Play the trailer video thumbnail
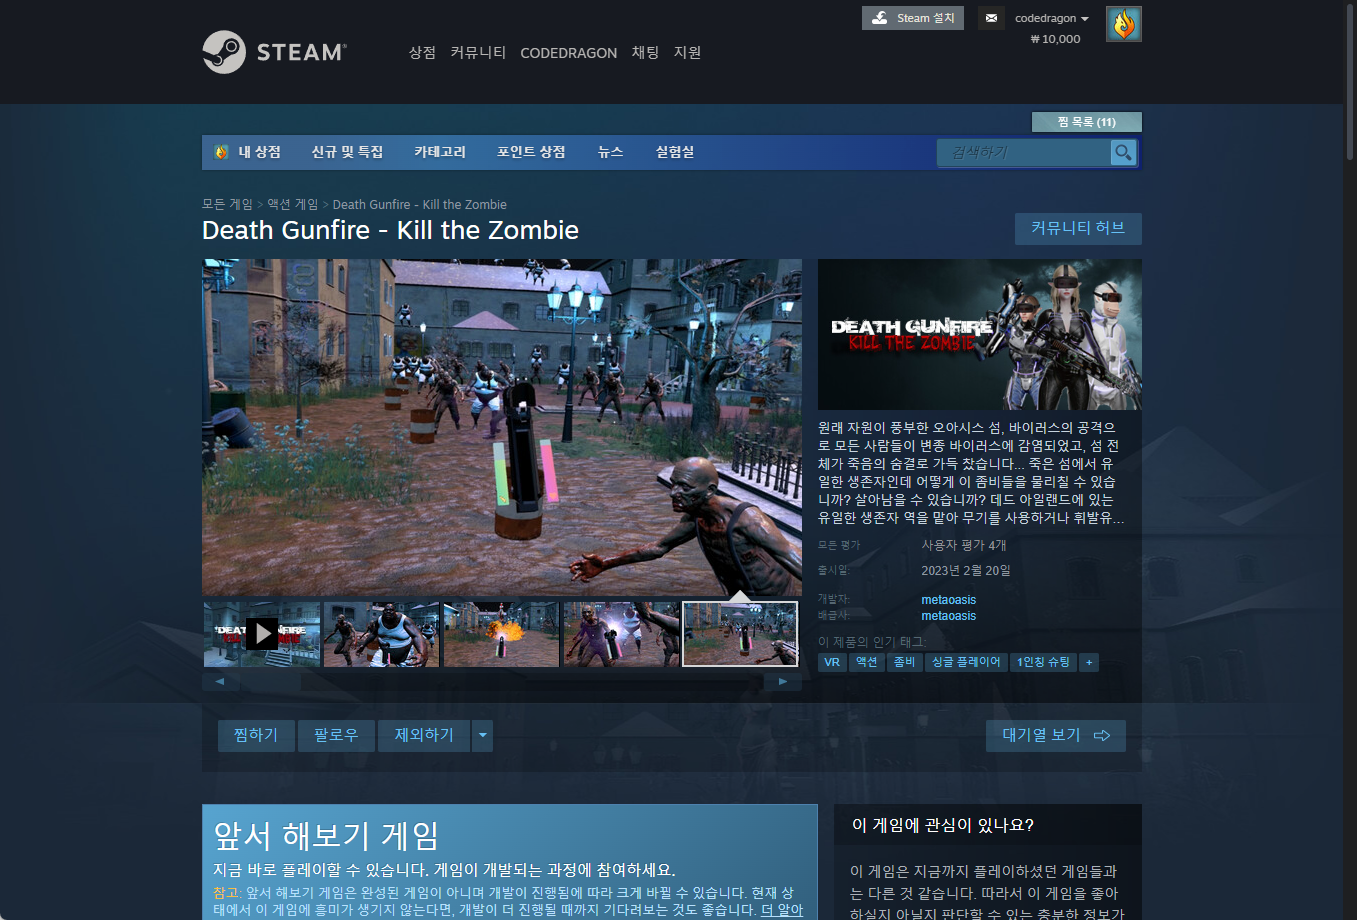 [x=262, y=634]
